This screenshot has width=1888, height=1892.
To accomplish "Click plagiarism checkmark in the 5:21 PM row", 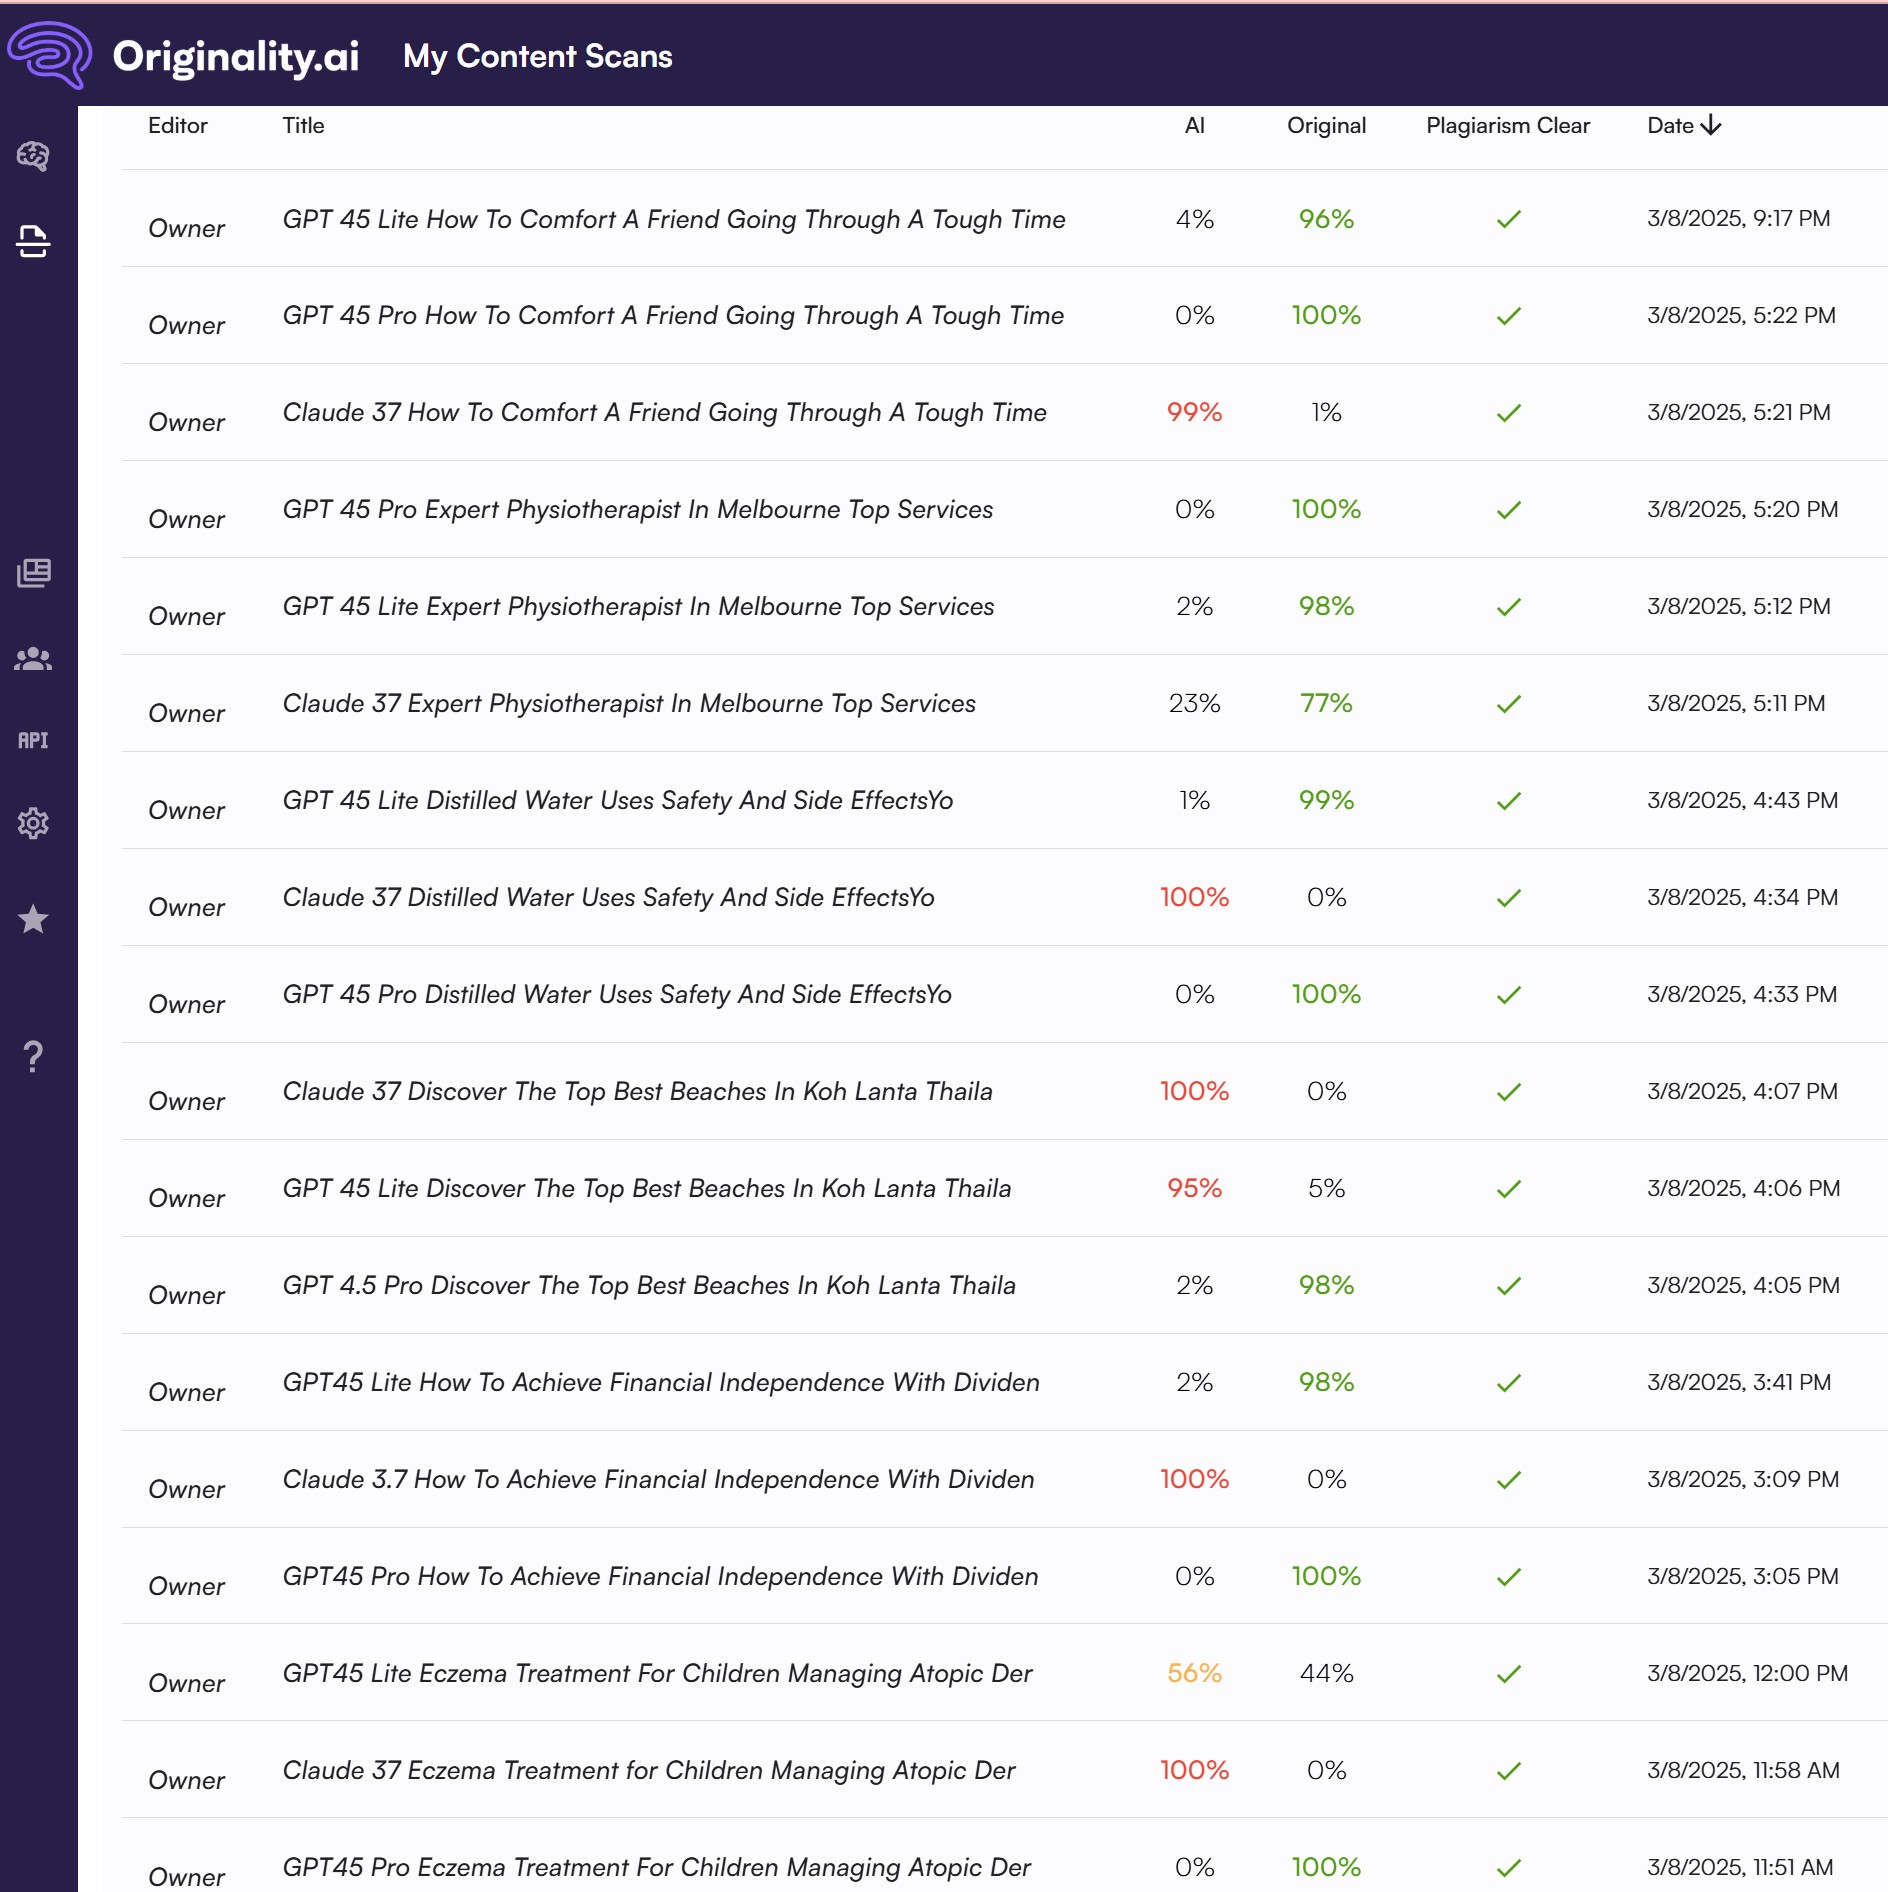I will [1508, 412].
